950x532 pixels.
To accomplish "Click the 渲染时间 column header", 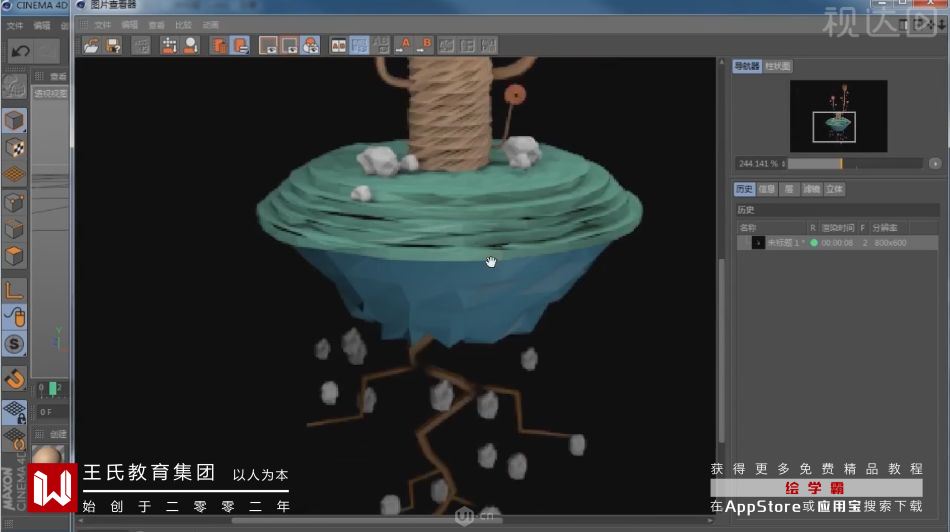I will 837,228.
